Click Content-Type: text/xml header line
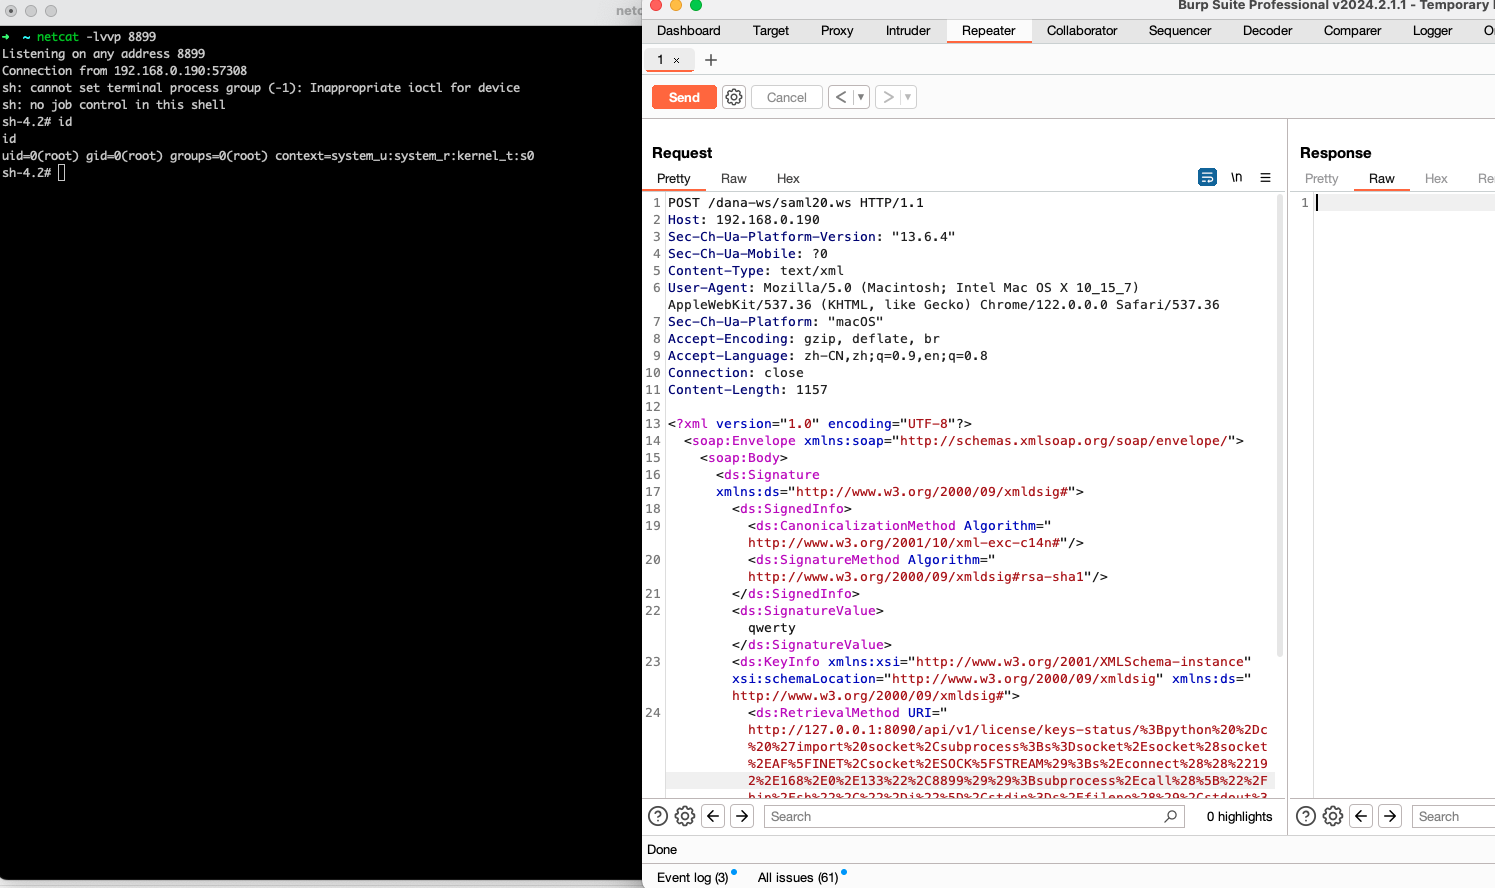 (x=756, y=270)
